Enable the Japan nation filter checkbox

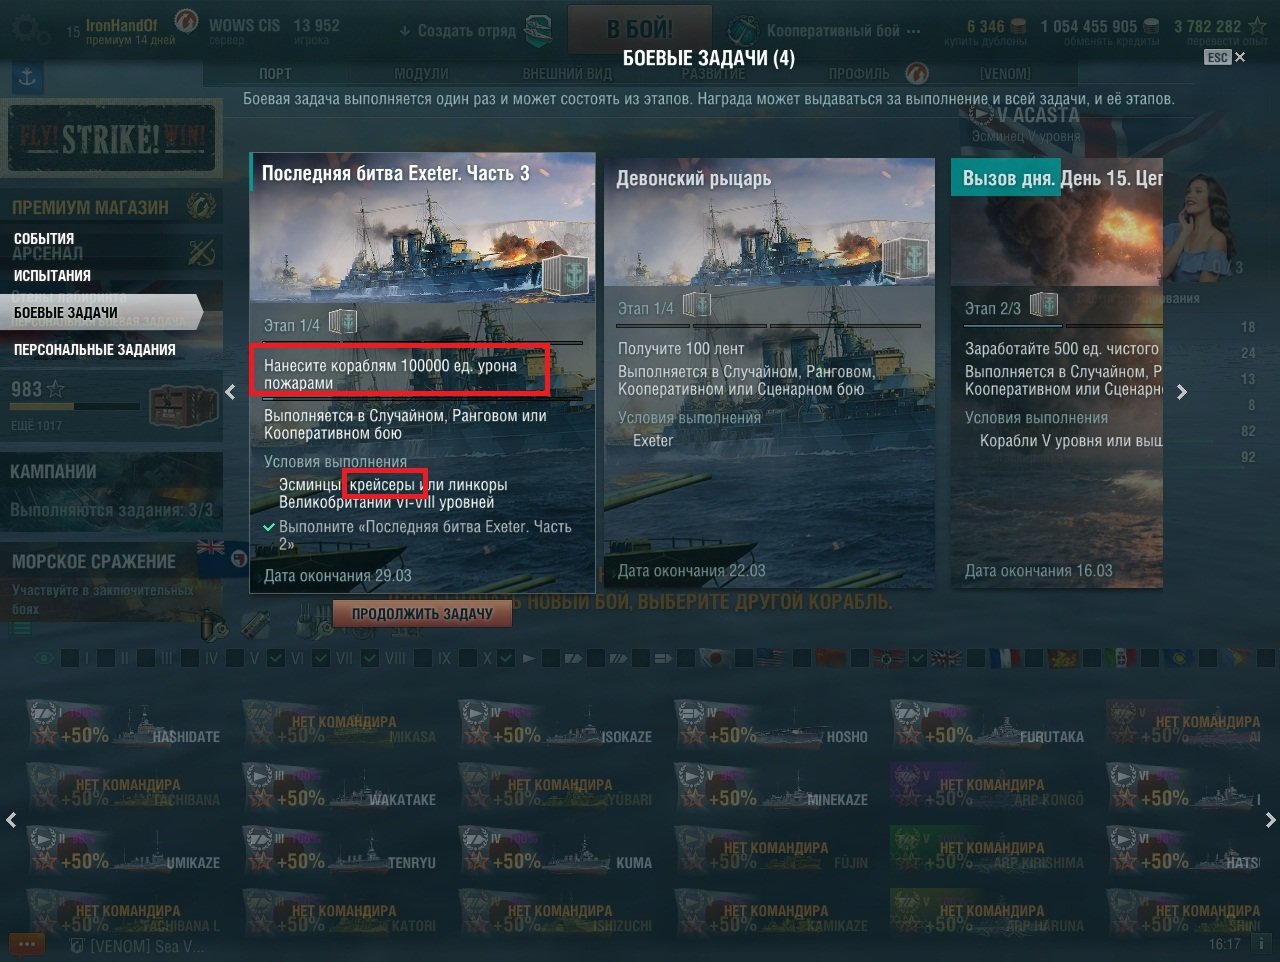(685, 658)
